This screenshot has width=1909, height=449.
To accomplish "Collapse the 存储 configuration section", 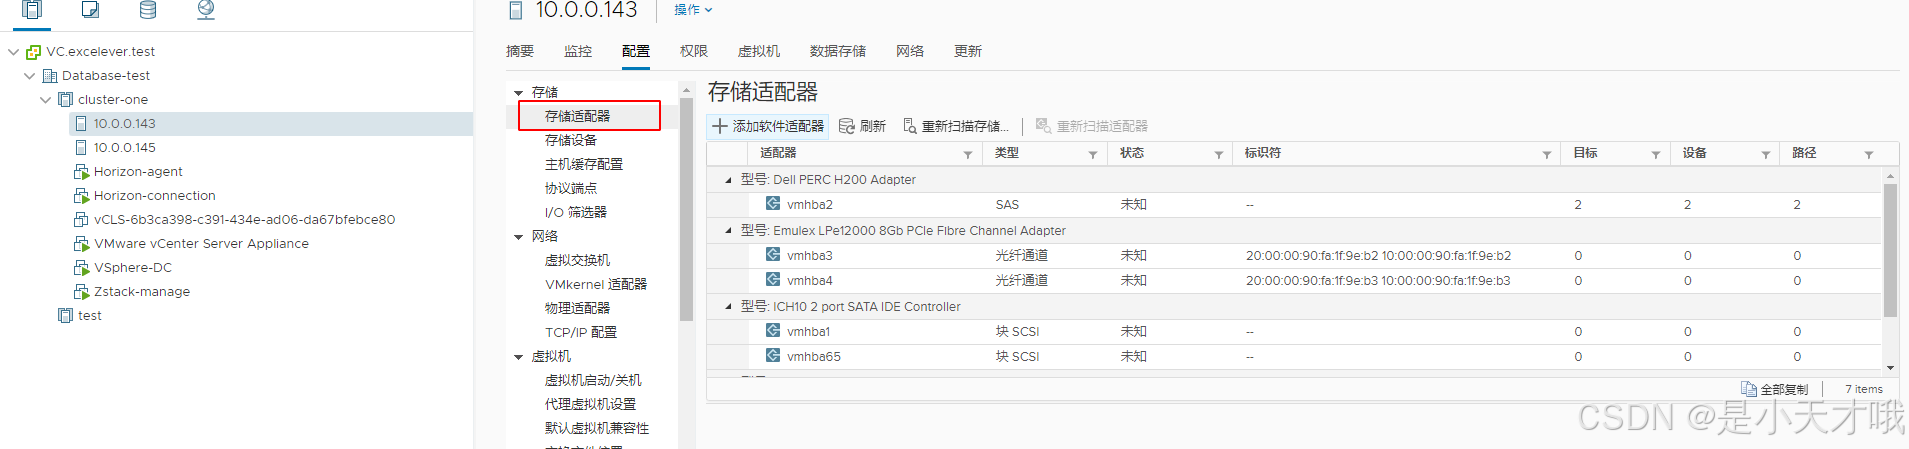I will (x=519, y=93).
